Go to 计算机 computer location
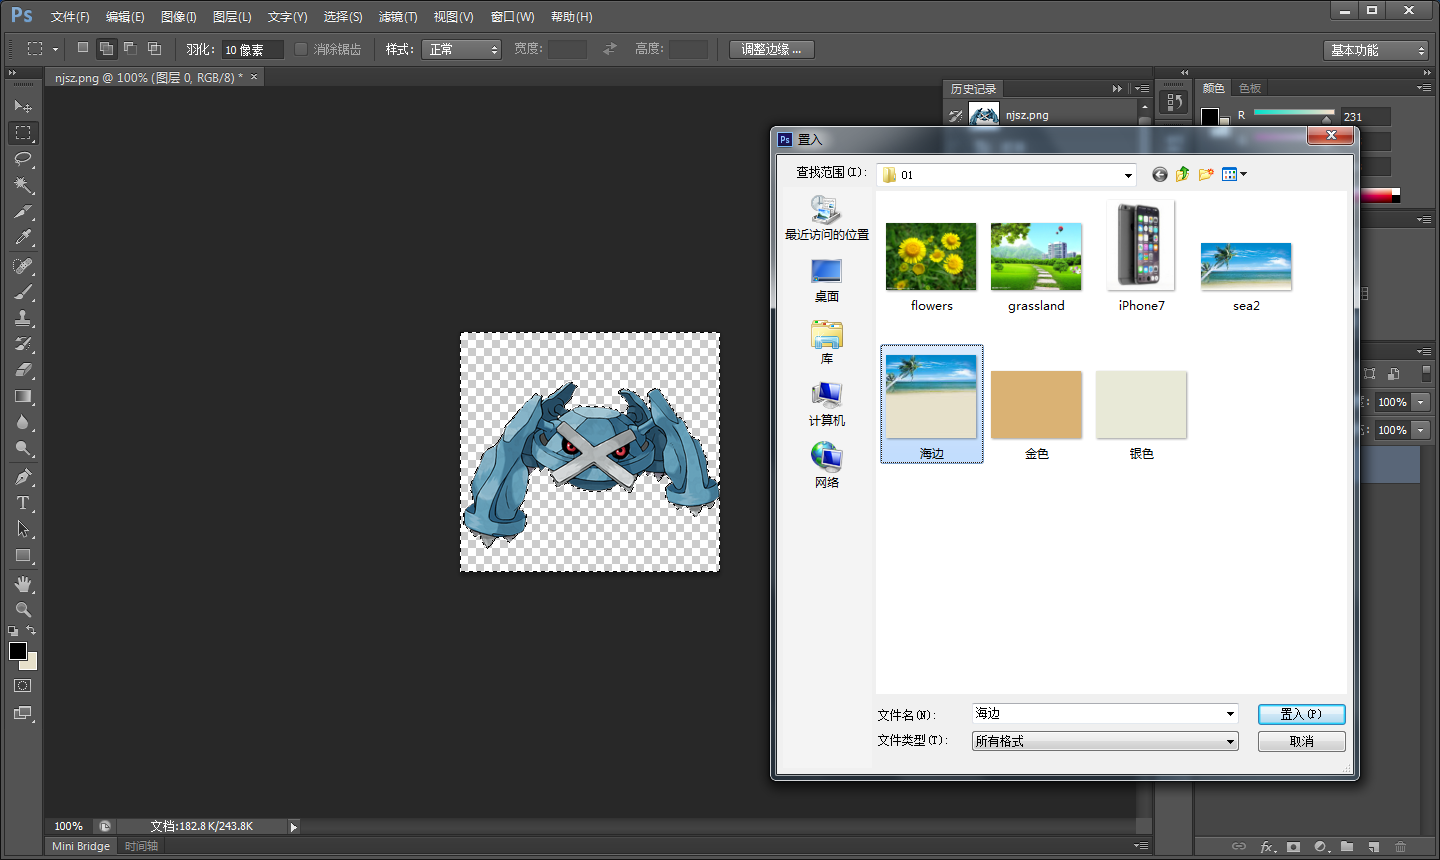This screenshot has height=860, width=1440. (827, 404)
